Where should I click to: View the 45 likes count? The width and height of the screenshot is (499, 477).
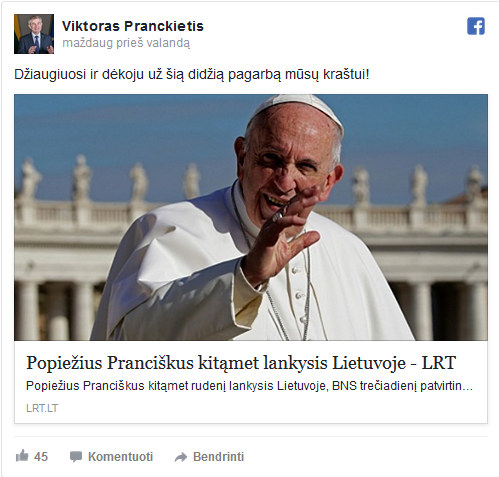[41, 456]
